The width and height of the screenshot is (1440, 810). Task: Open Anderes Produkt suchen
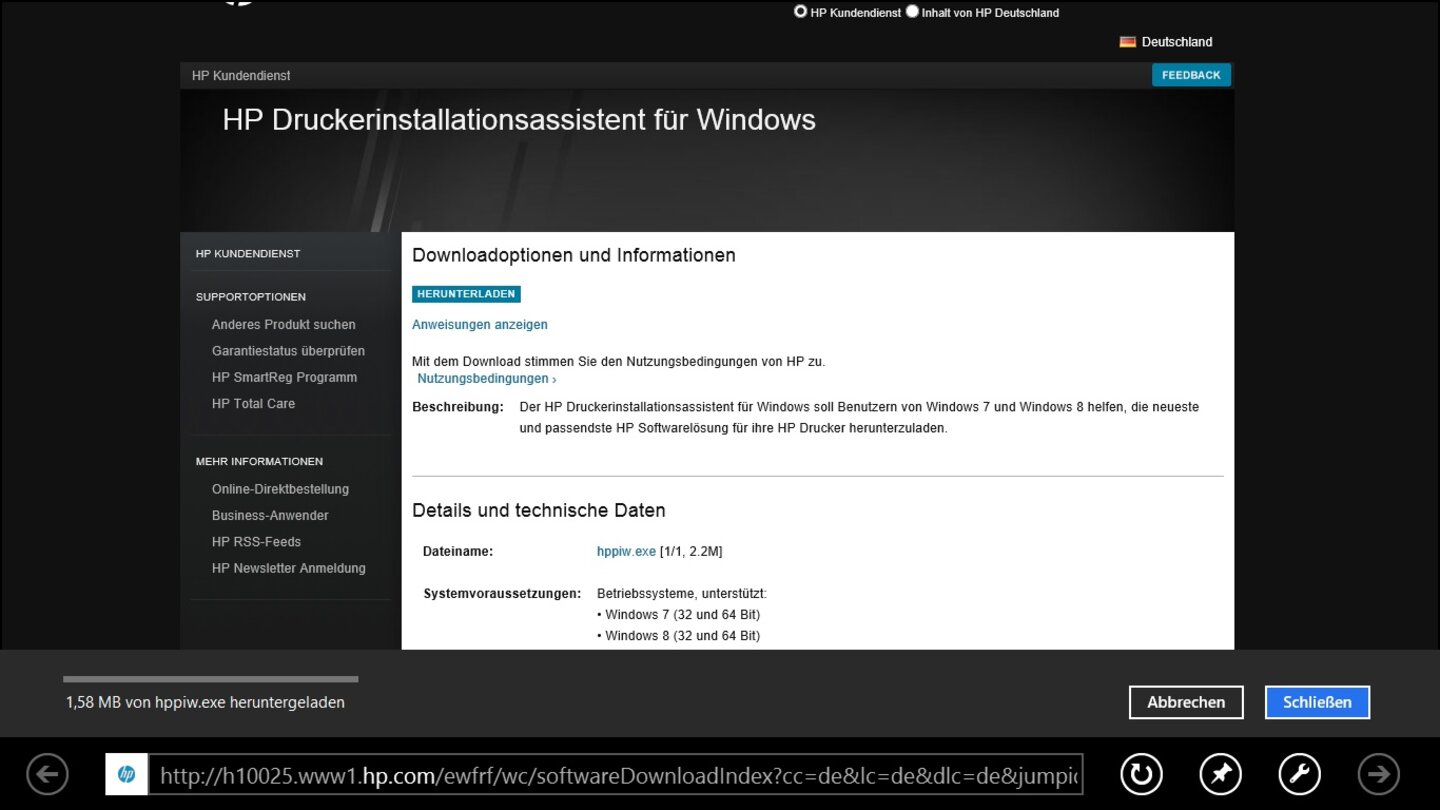pos(283,325)
